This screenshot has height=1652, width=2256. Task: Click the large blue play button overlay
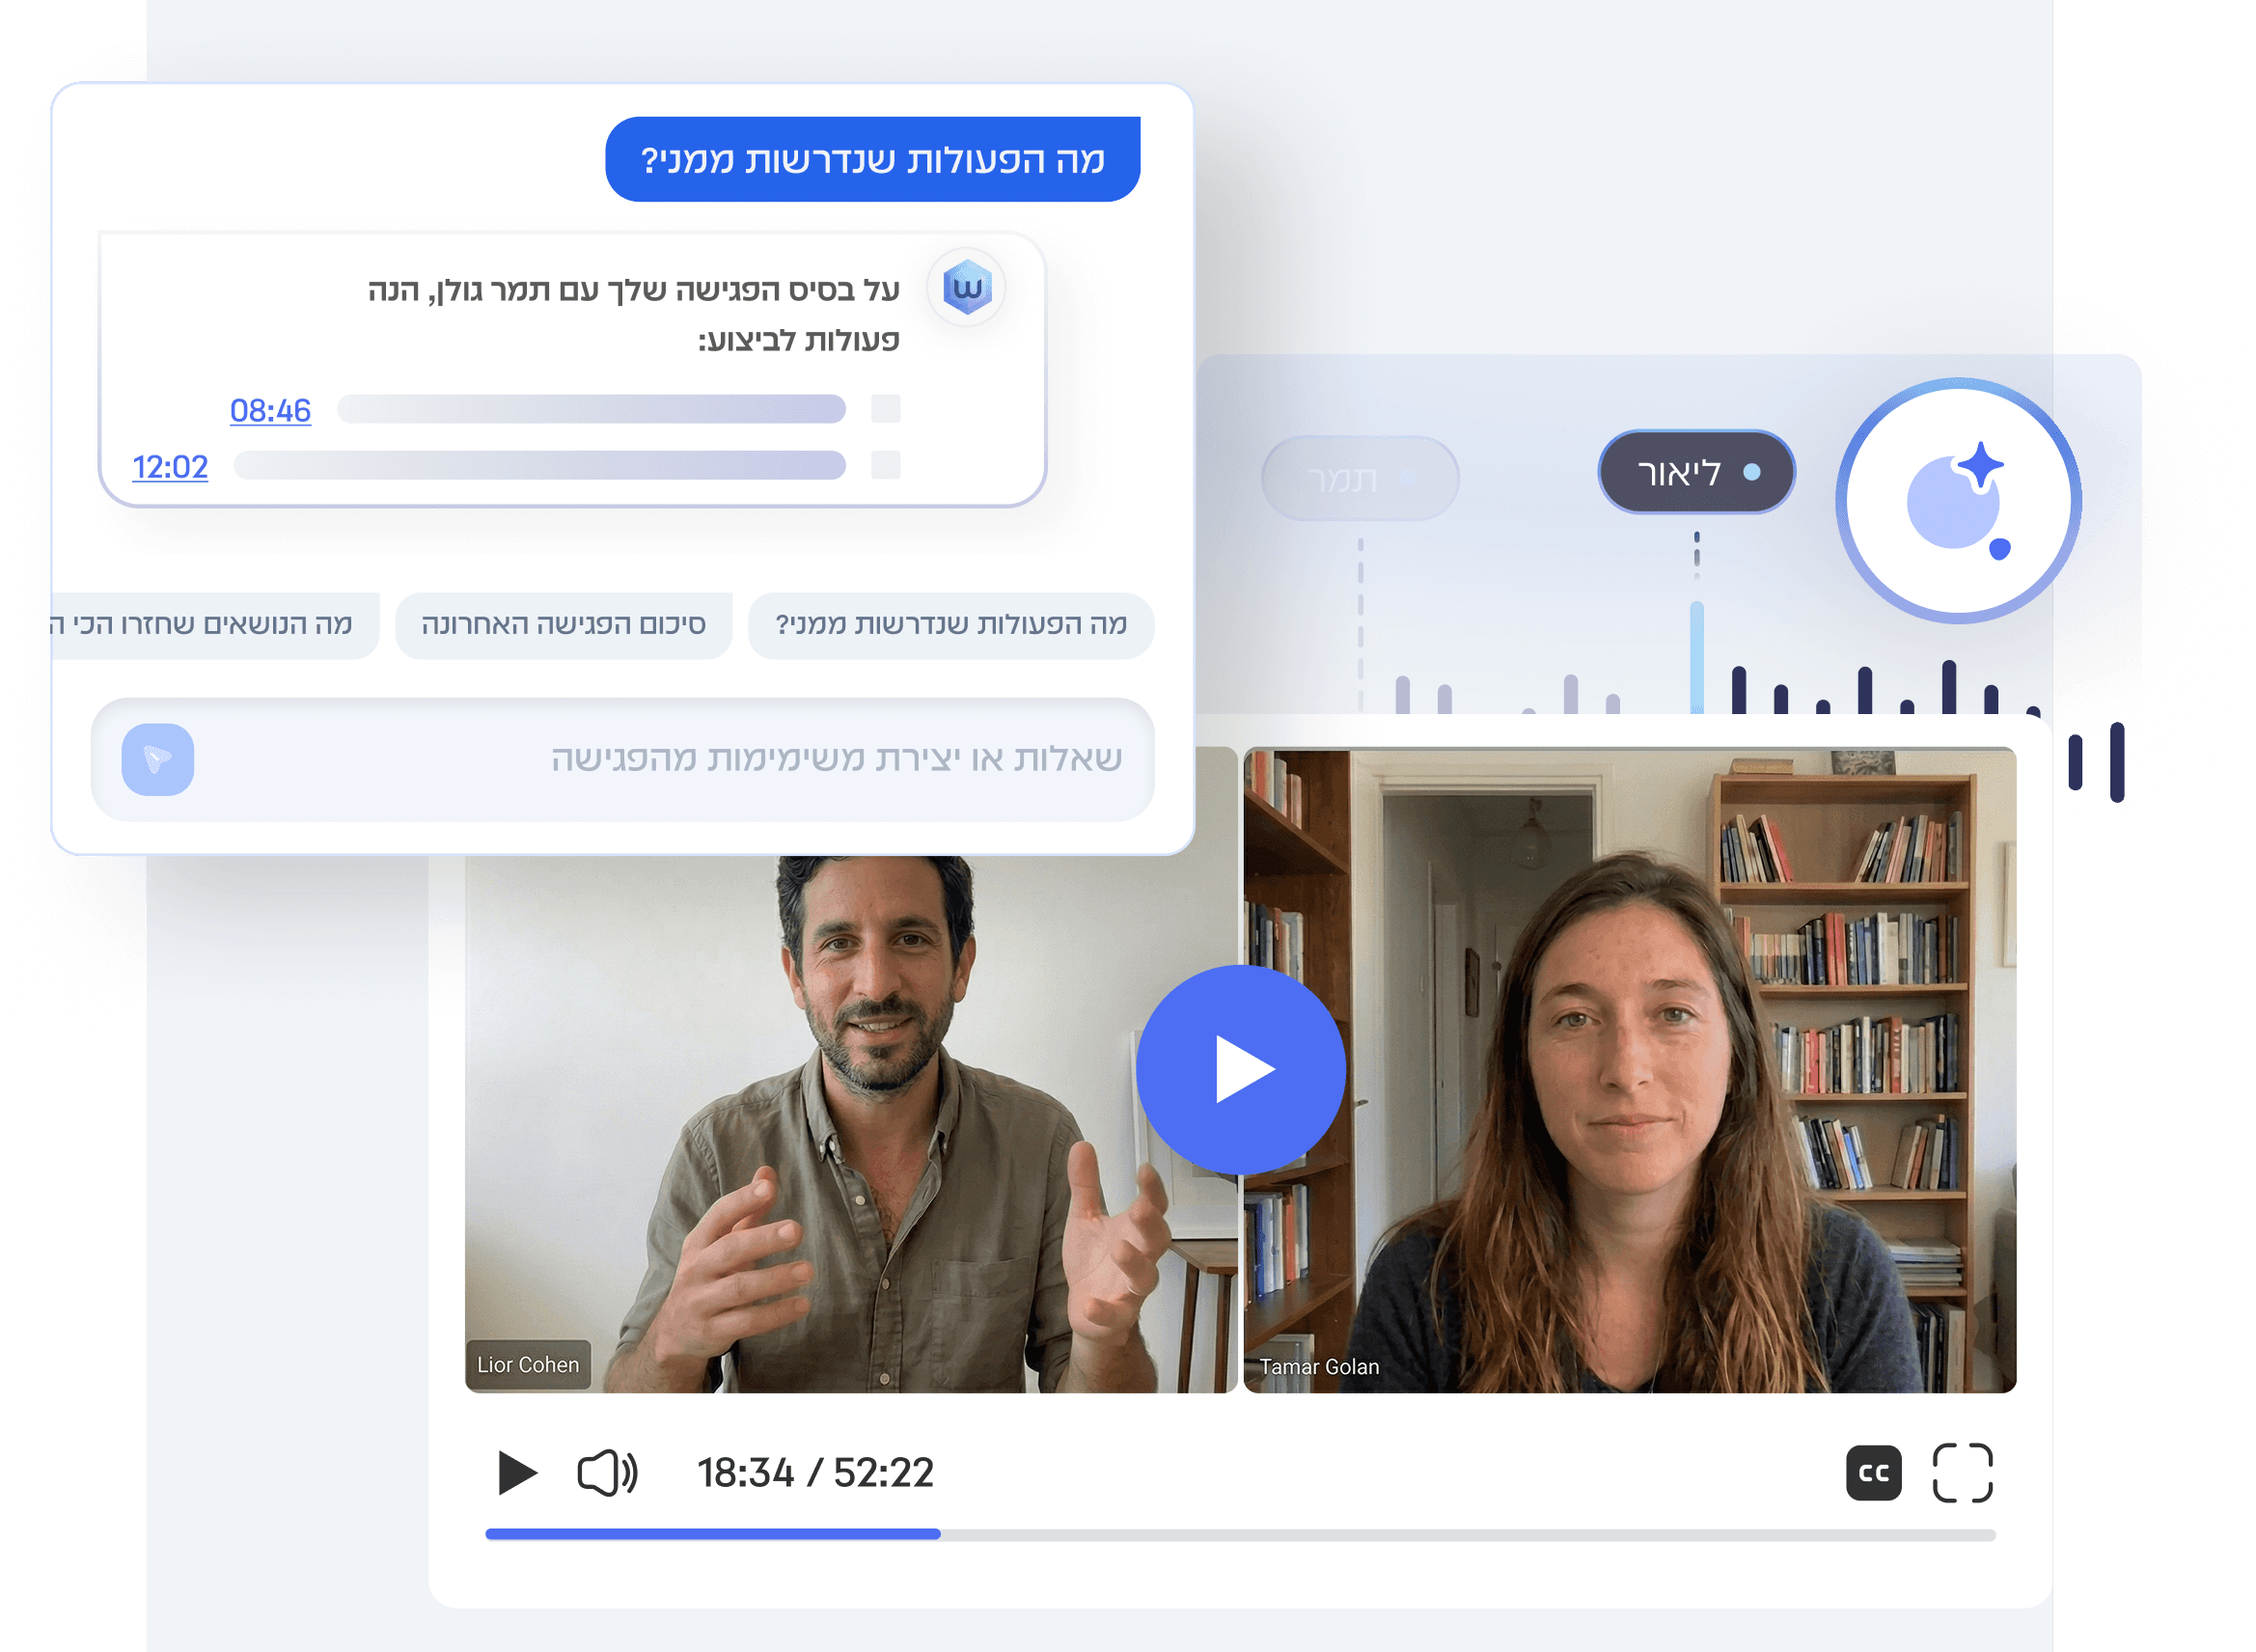click(1240, 1069)
